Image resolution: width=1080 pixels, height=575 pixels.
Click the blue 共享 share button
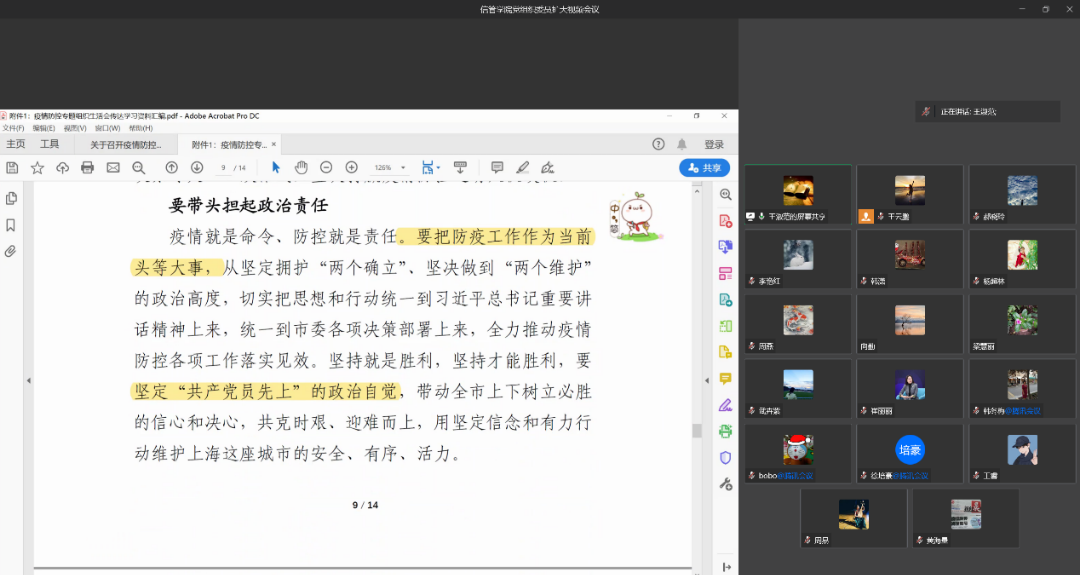704,168
